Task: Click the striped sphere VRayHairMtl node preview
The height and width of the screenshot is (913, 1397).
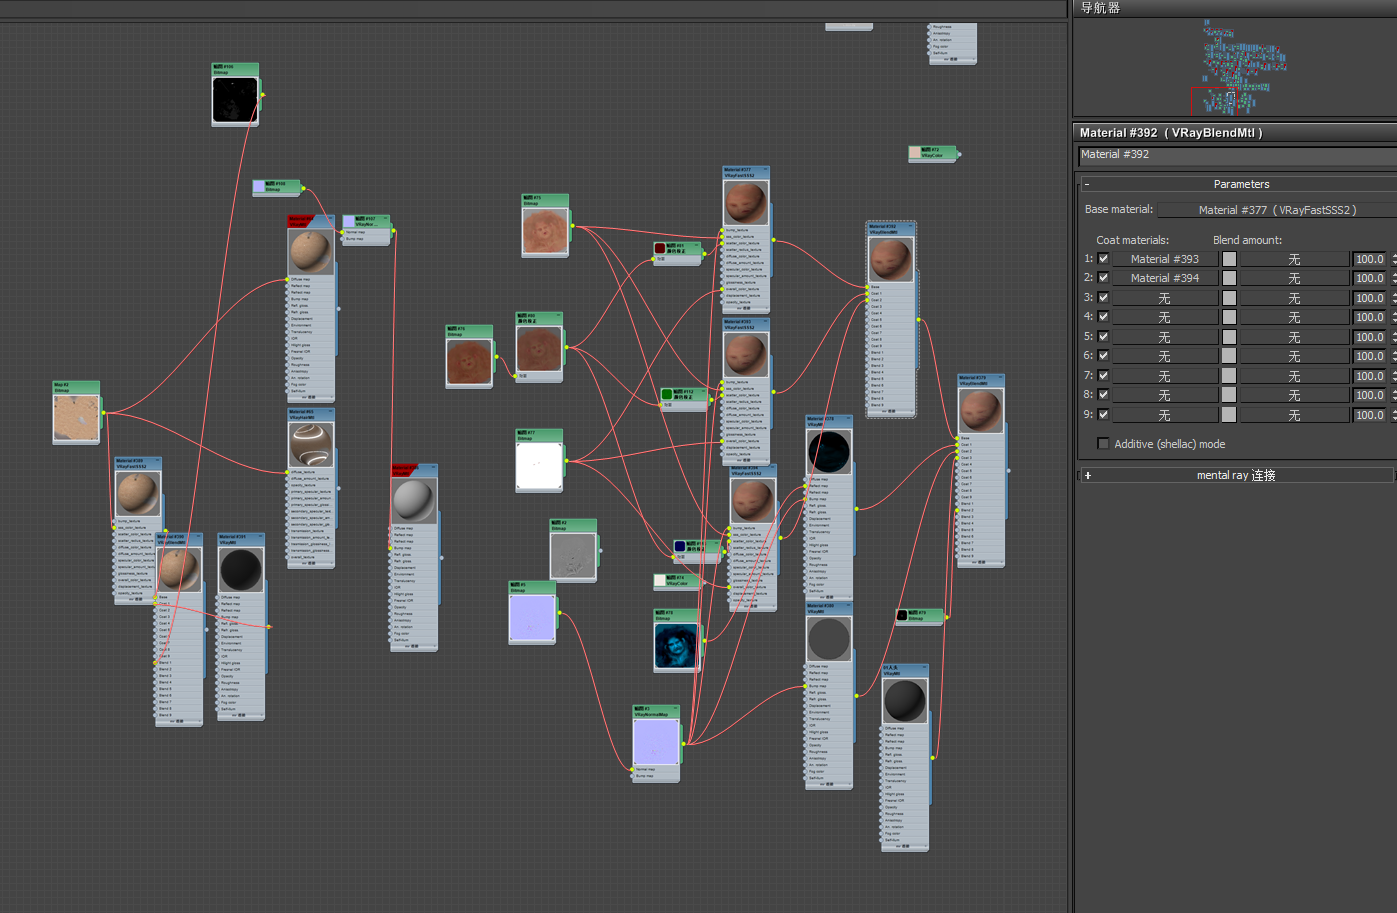Action: tap(311, 444)
